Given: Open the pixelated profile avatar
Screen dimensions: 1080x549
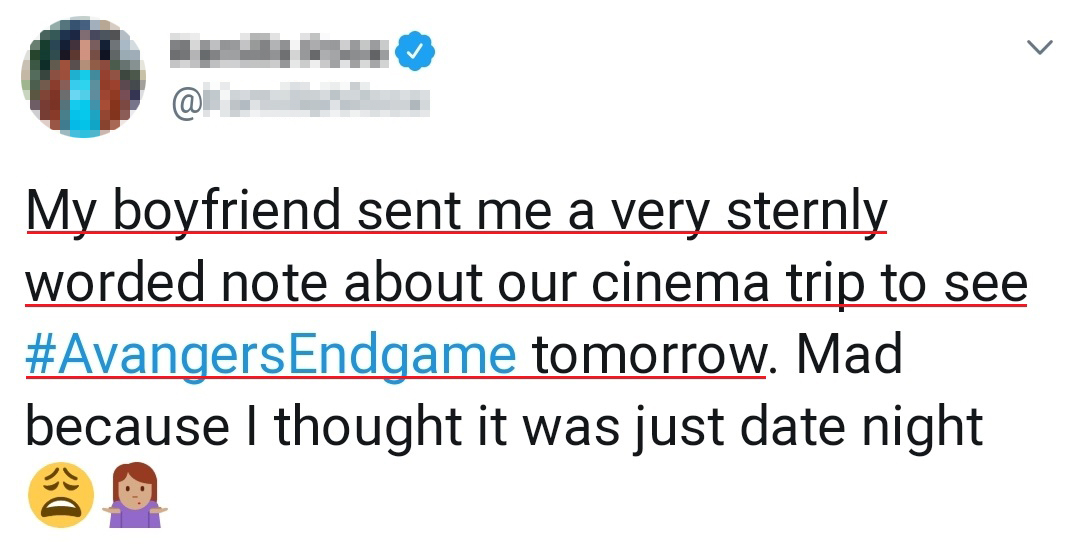Looking at the screenshot, I should coord(84,77).
